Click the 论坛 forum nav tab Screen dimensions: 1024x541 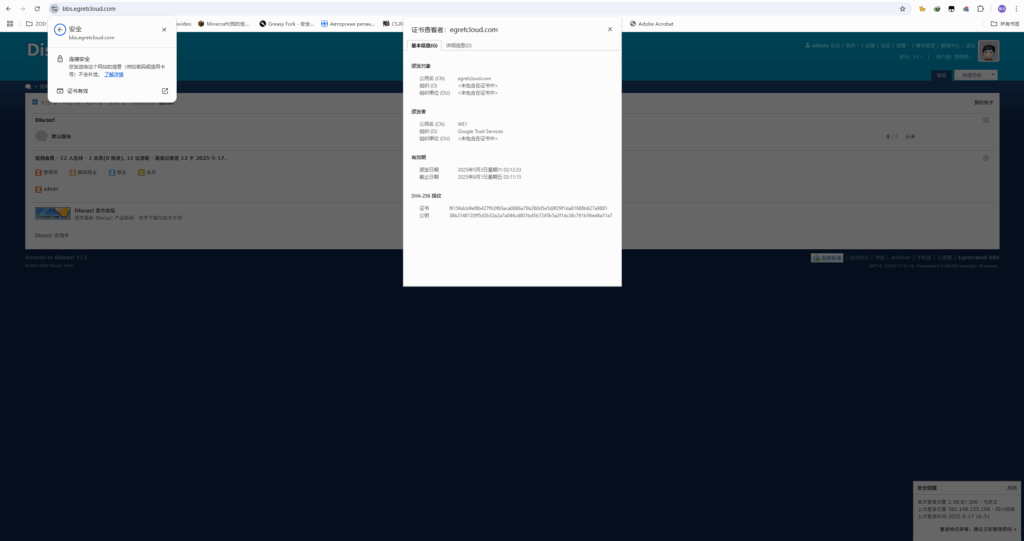click(941, 75)
